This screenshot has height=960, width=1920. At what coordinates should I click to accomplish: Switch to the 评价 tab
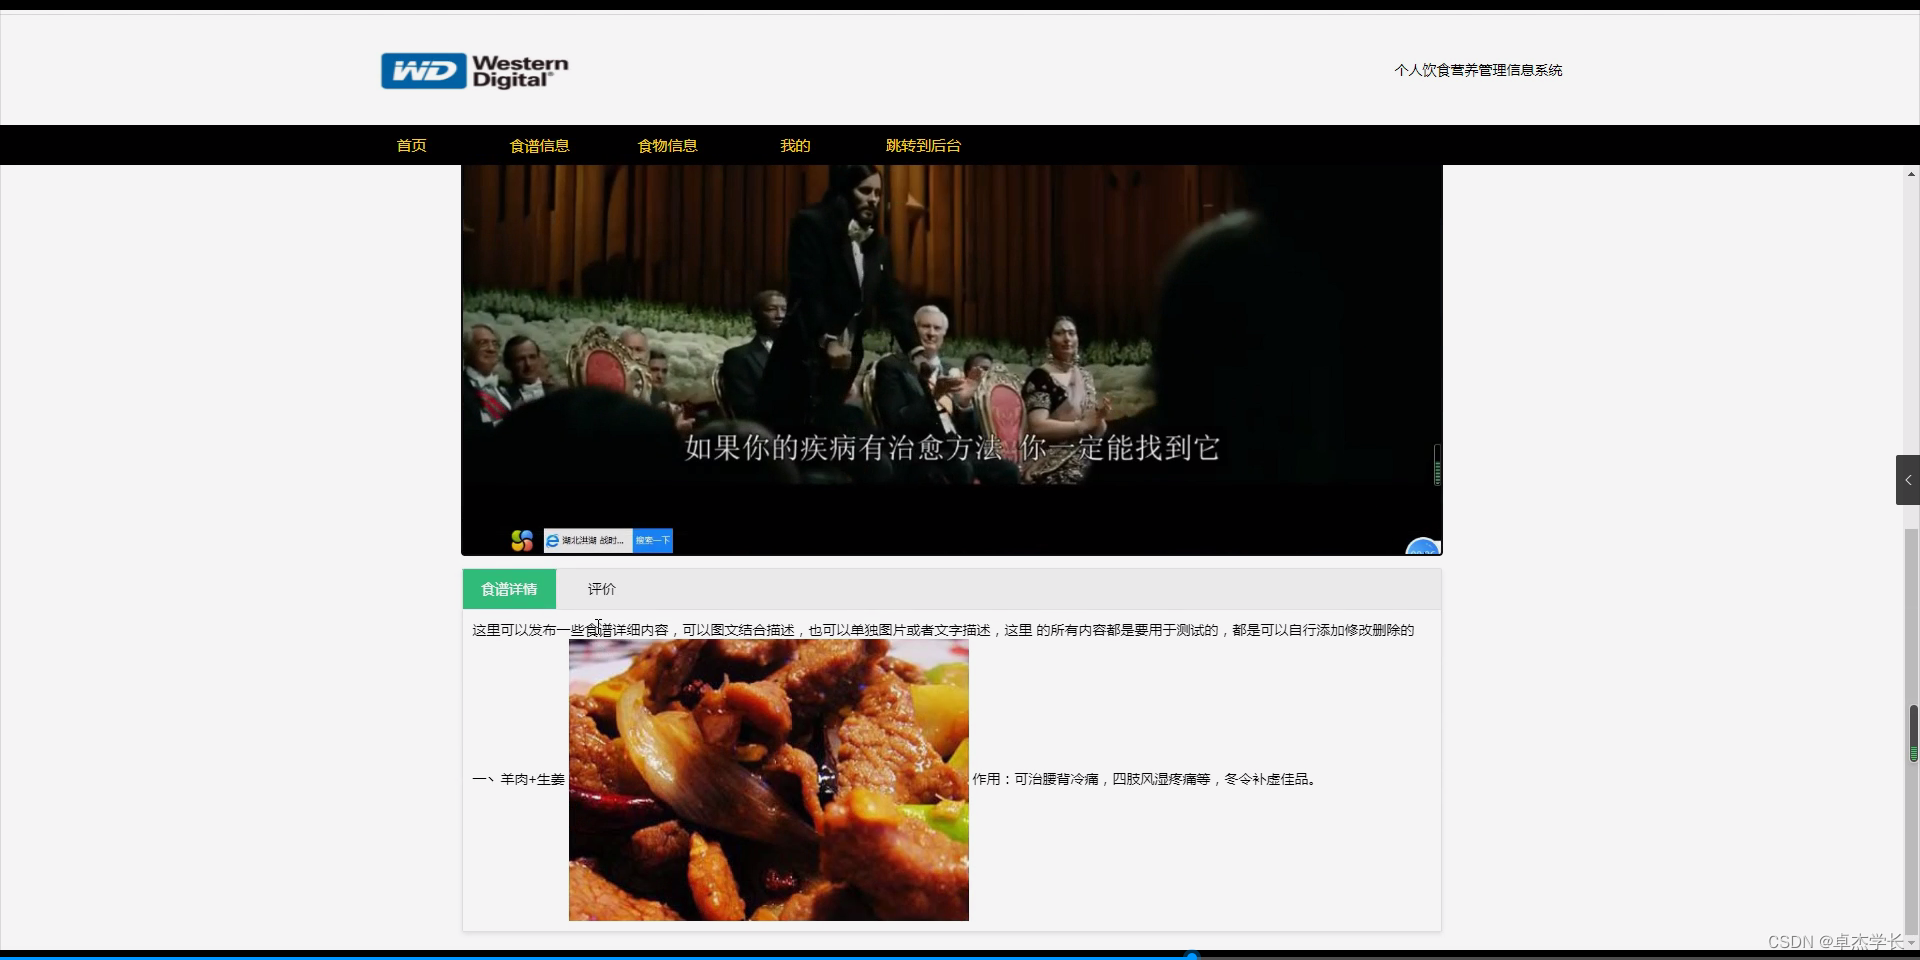click(602, 589)
